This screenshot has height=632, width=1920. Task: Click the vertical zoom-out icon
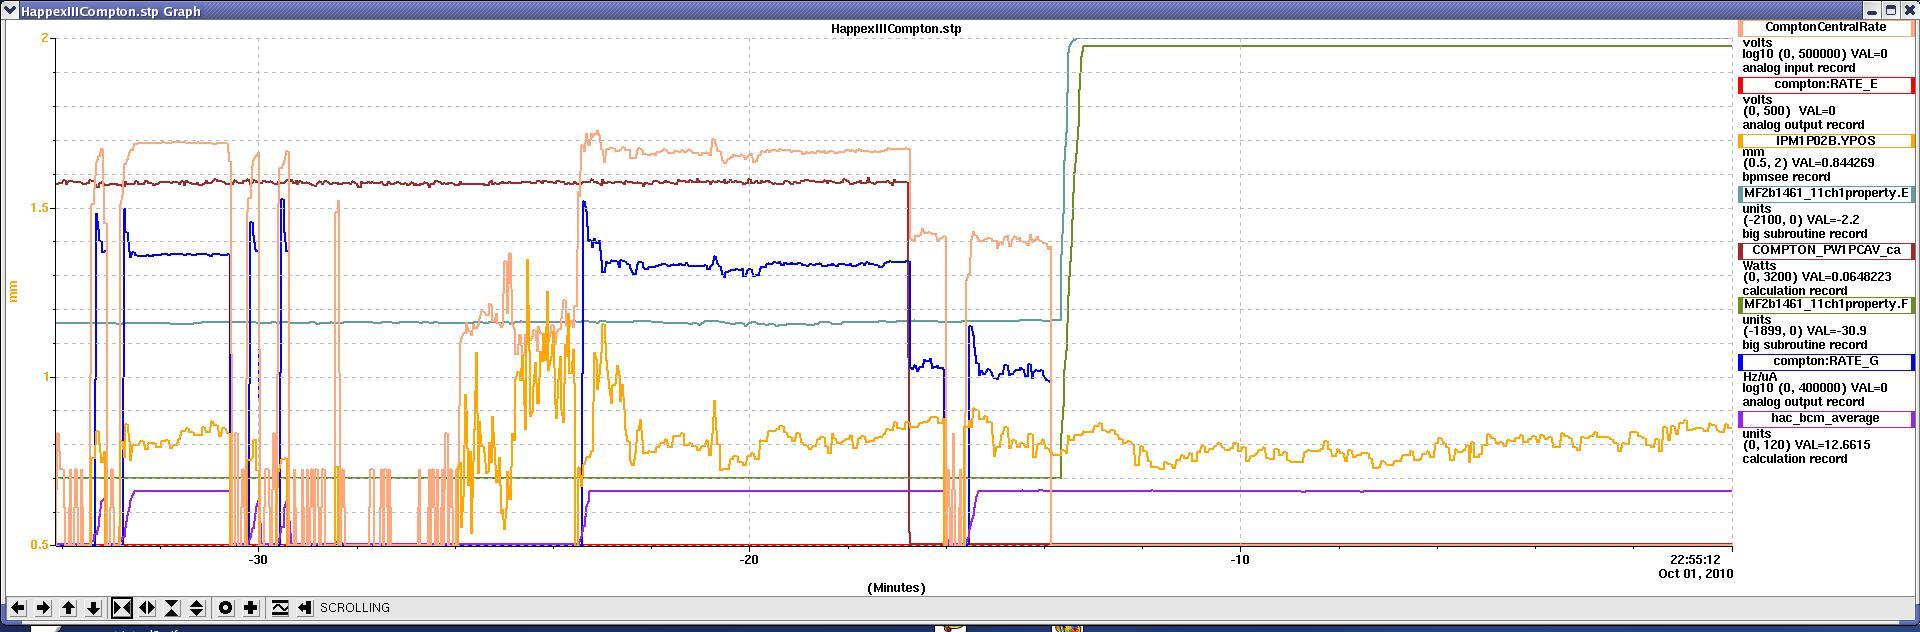(x=197, y=607)
